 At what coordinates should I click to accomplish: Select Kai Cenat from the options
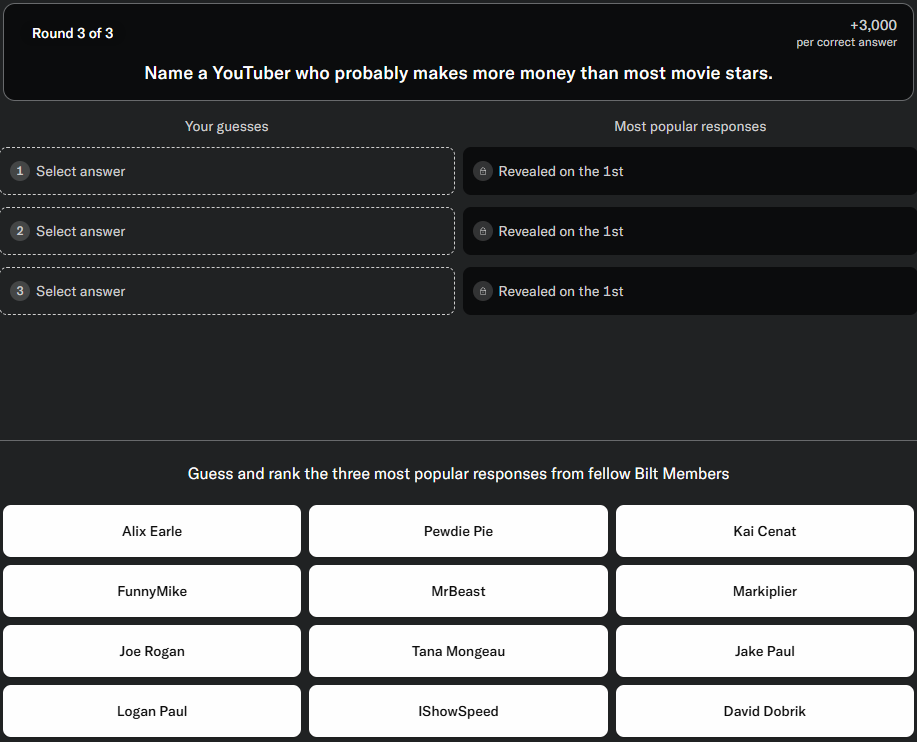click(765, 531)
